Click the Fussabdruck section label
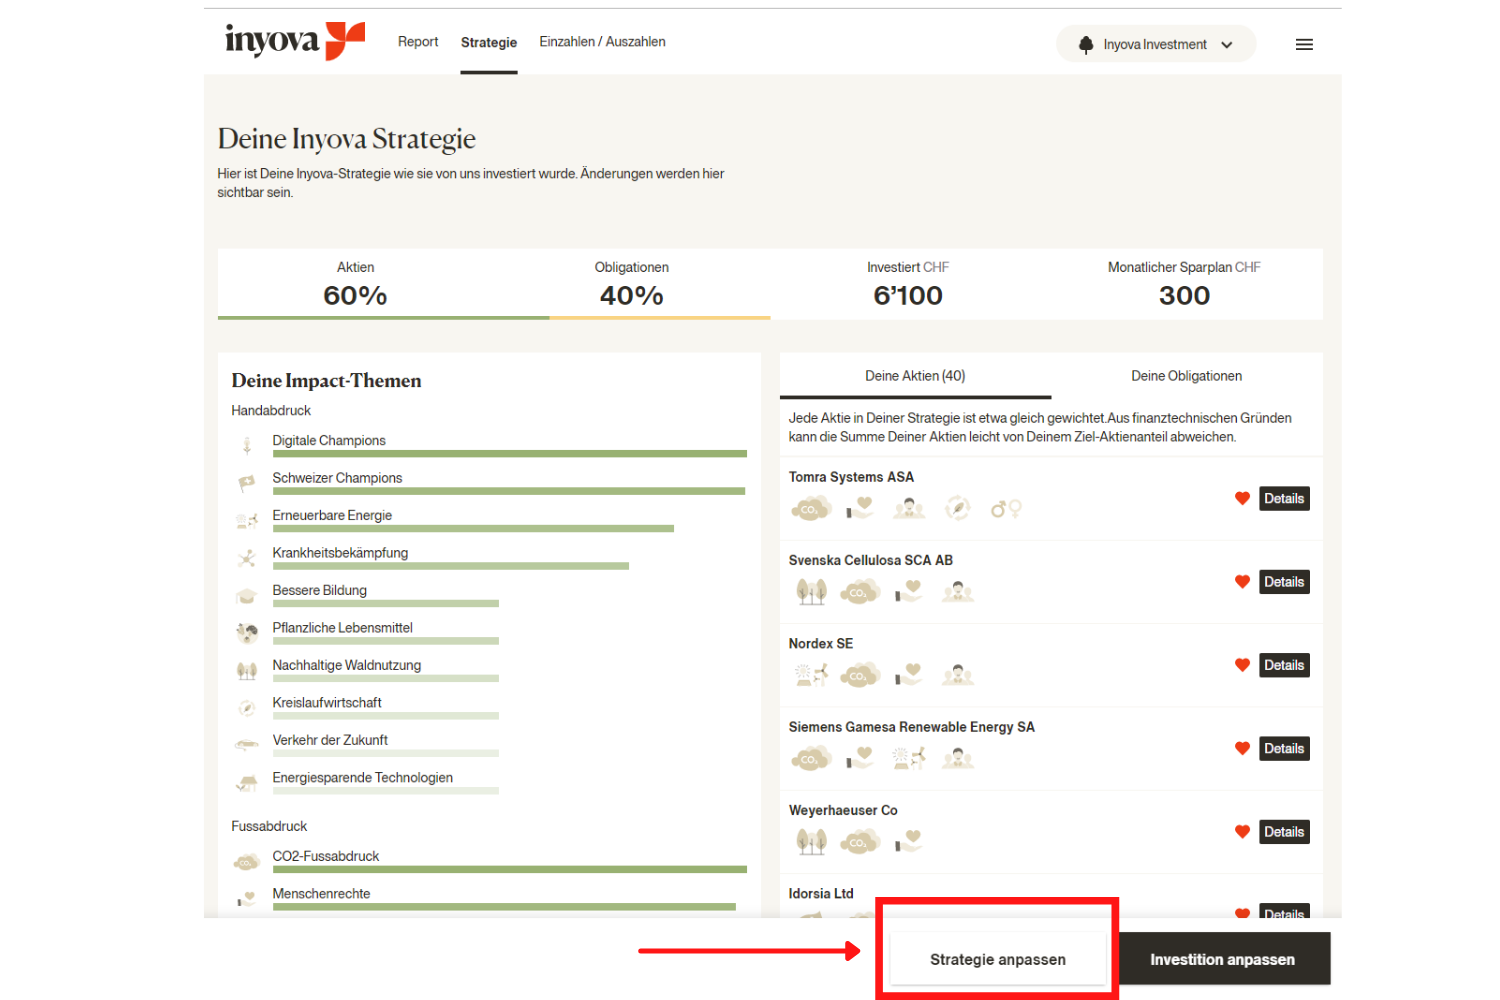Viewport: 1500px width, 1000px height. point(269,826)
